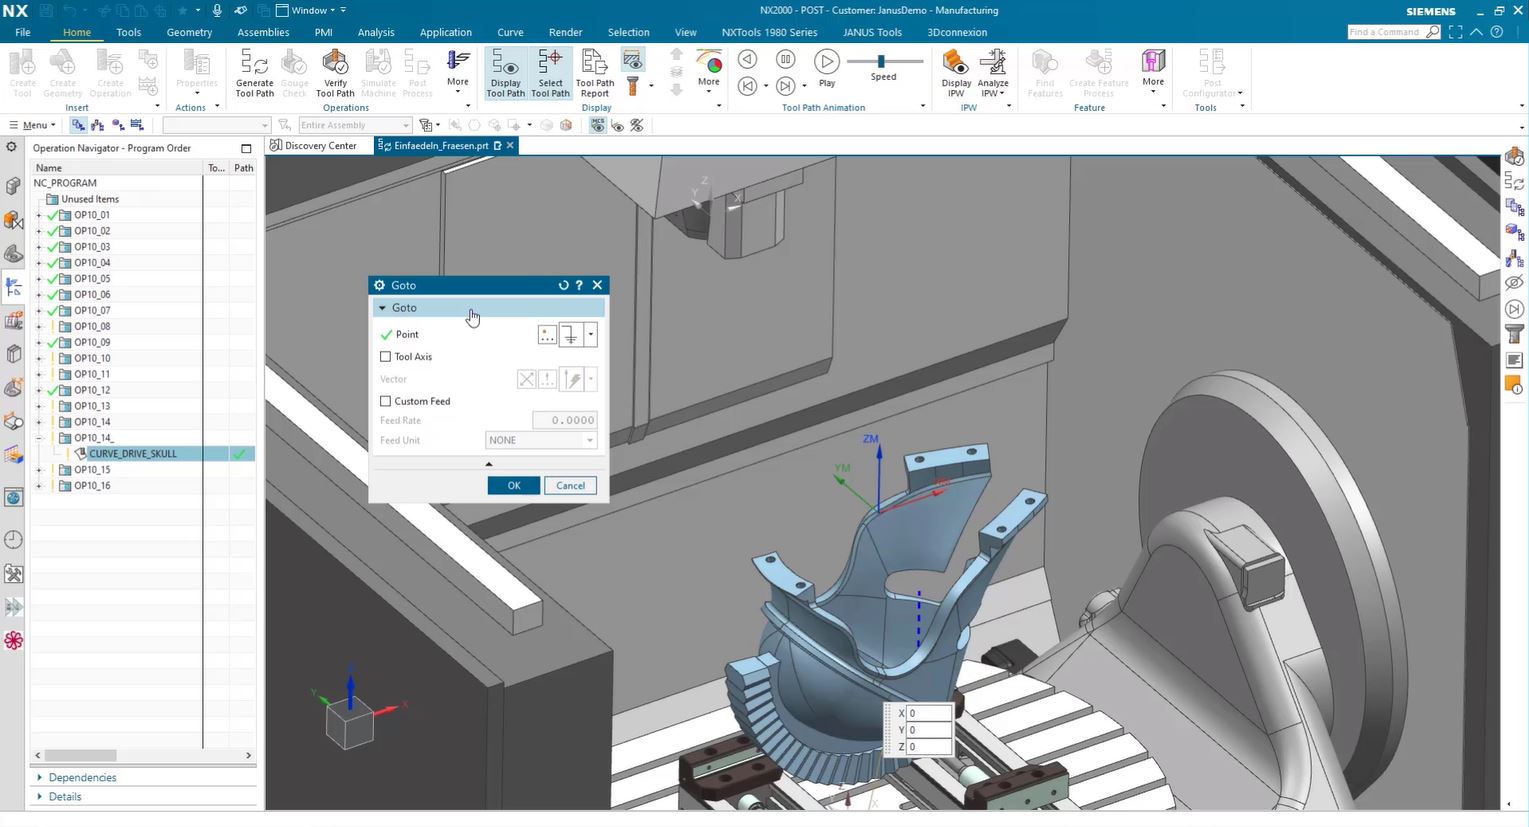The width and height of the screenshot is (1529, 827).
Task: Open Verify Tool Path
Action: point(335,74)
